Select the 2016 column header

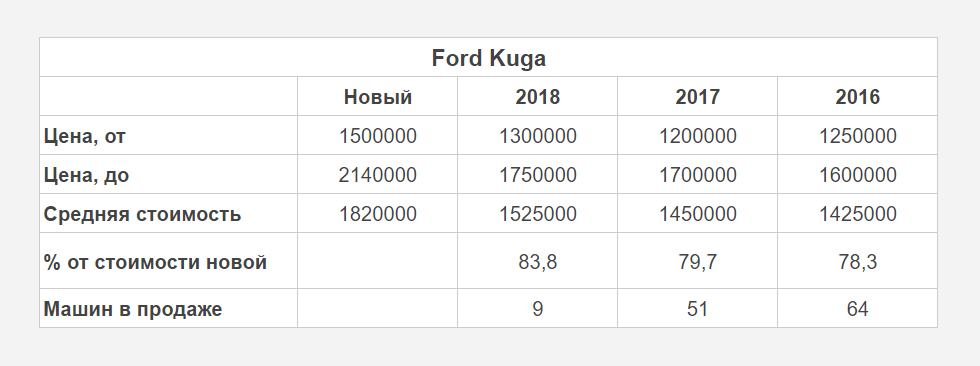(x=858, y=97)
